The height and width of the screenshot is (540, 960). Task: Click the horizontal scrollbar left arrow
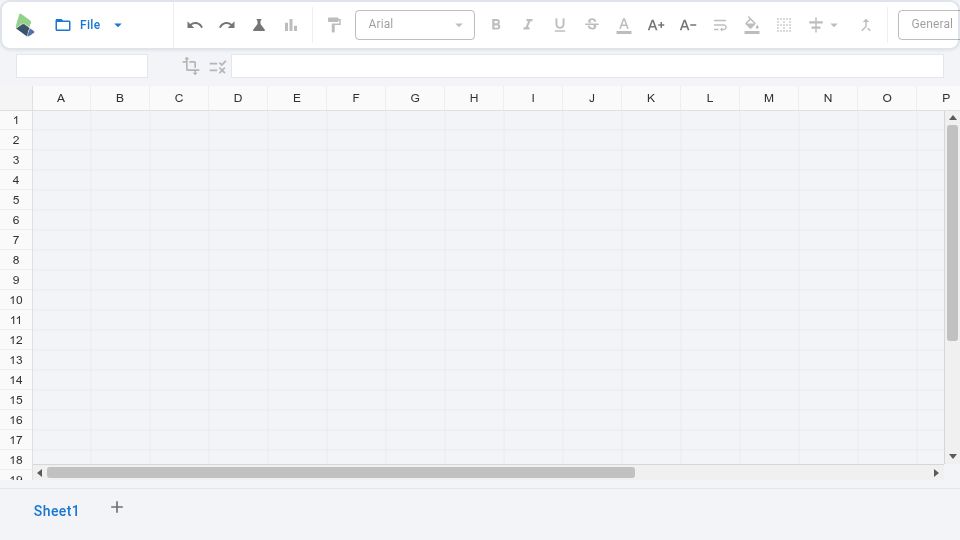[40, 473]
